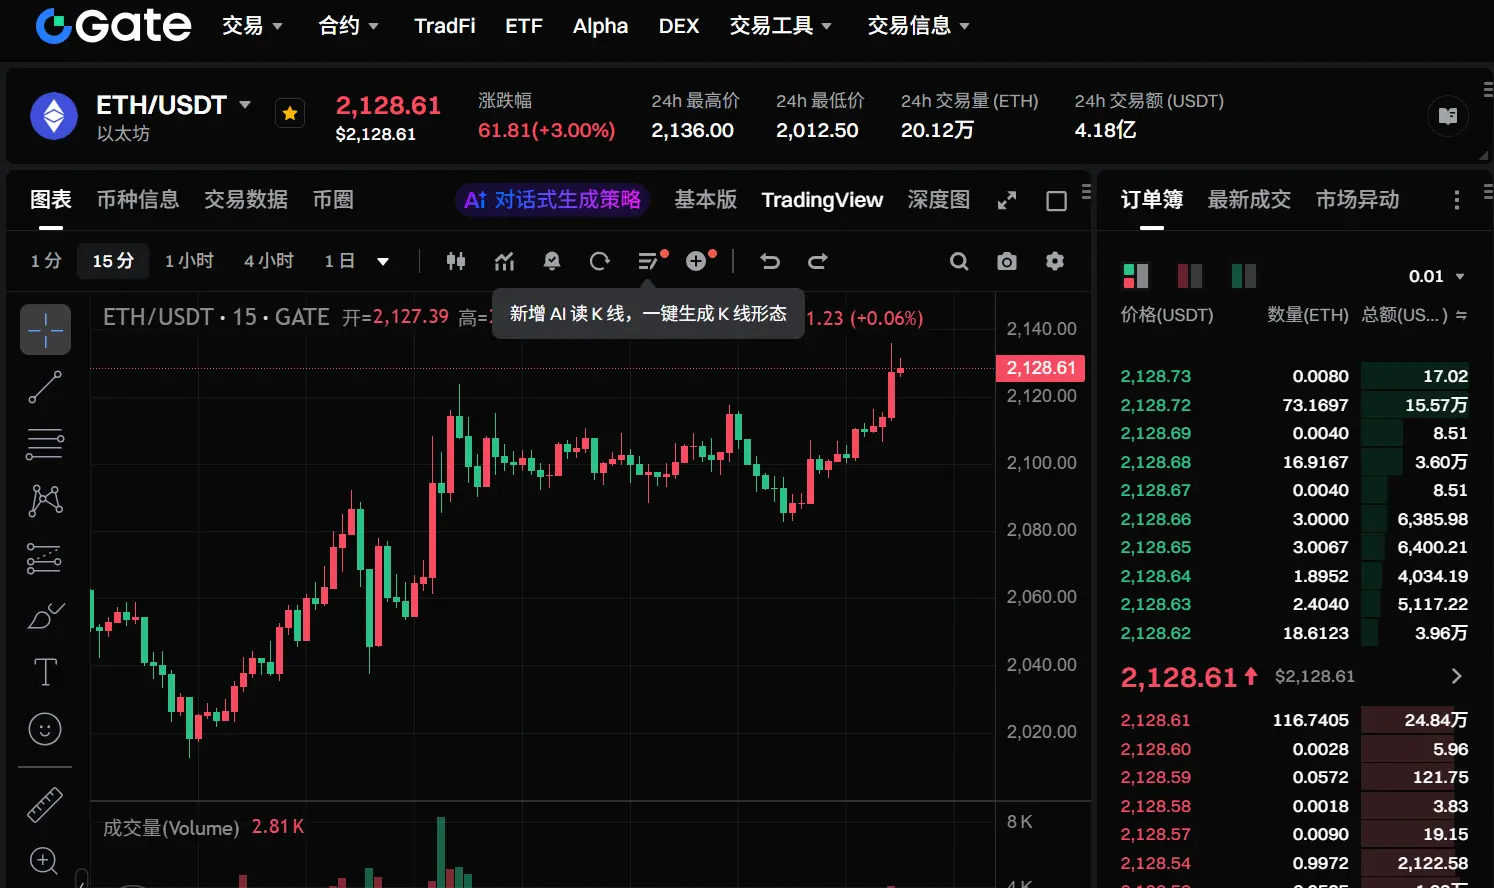Viewport: 1494px width, 888px height.
Task: Switch chart to TradingView mode
Action: point(822,200)
